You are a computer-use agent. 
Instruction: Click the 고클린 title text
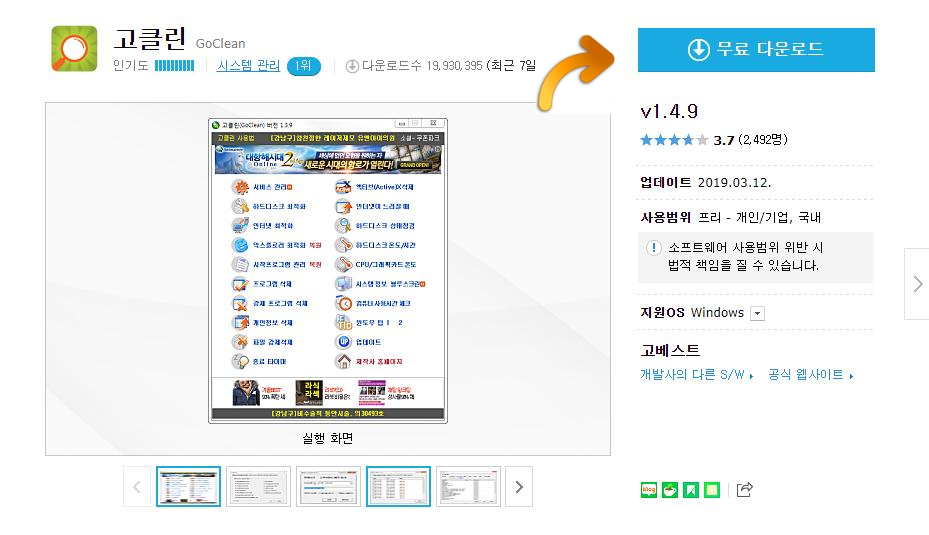(149, 39)
